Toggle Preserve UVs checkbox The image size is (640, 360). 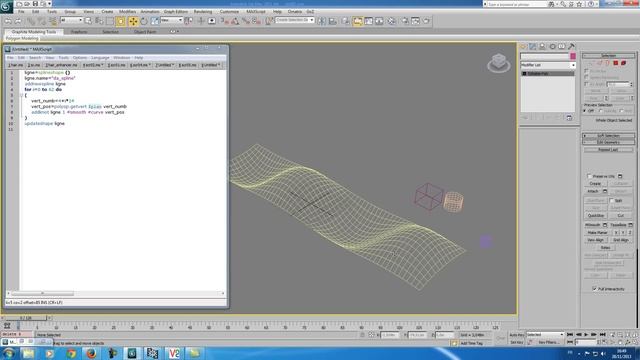coord(589,176)
